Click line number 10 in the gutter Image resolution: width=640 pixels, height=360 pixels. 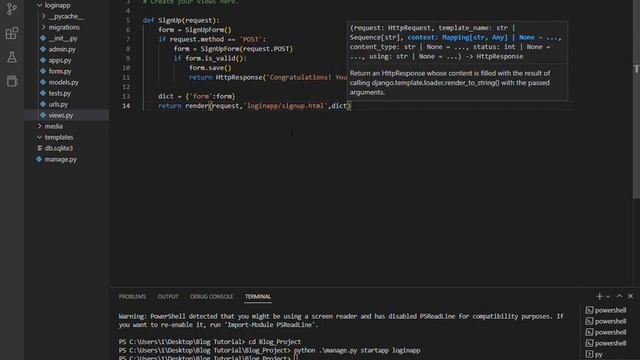click(x=126, y=68)
